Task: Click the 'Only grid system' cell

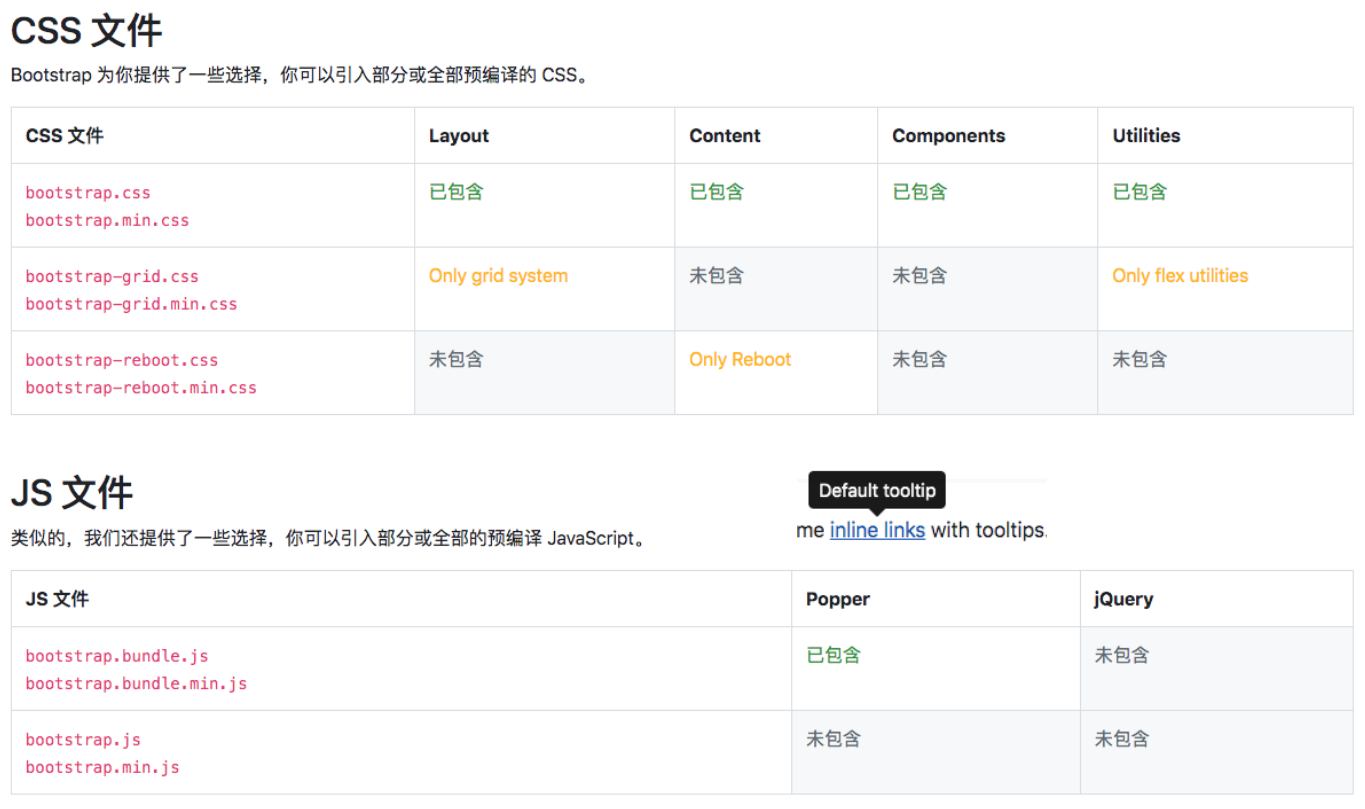Action: 498,276
